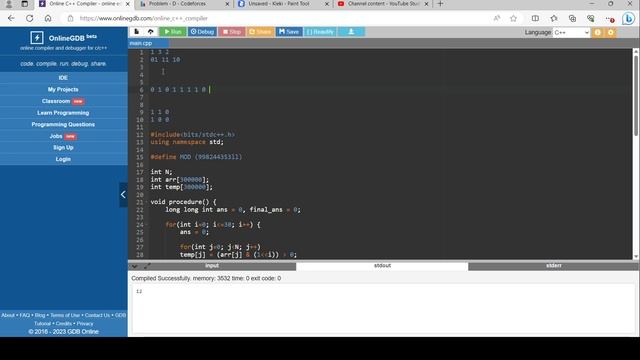The height and width of the screenshot is (360, 640).
Task: Open the browser favorites list icon
Action: point(554,18)
